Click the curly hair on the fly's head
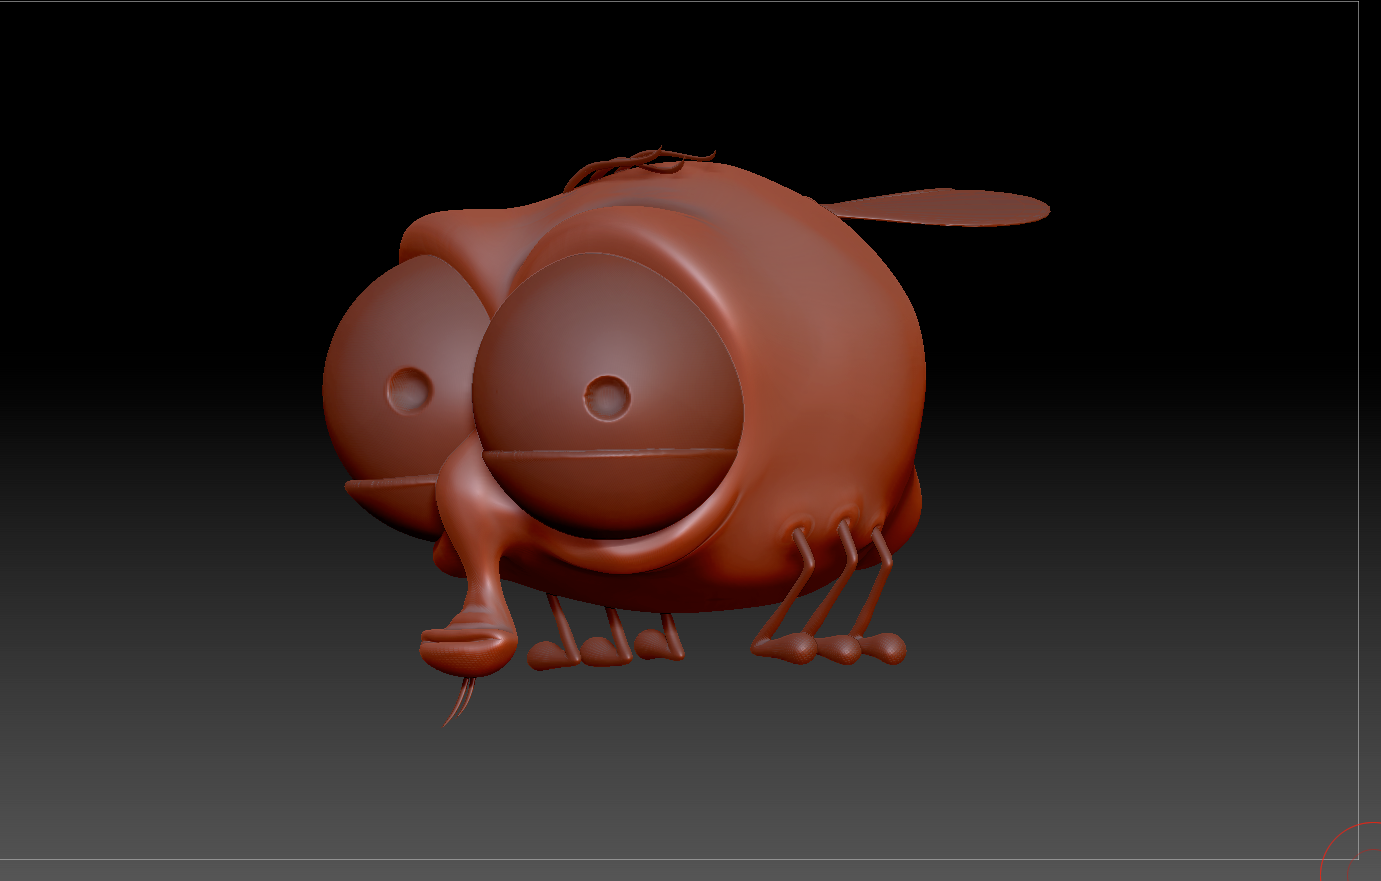The image size is (1381, 881). tap(639, 168)
